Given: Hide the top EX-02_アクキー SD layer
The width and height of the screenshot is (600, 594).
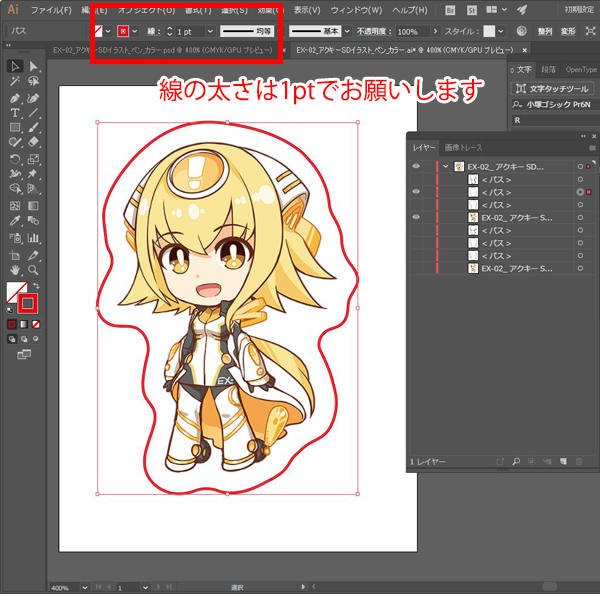Looking at the screenshot, I should pyautogui.click(x=416, y=166).
